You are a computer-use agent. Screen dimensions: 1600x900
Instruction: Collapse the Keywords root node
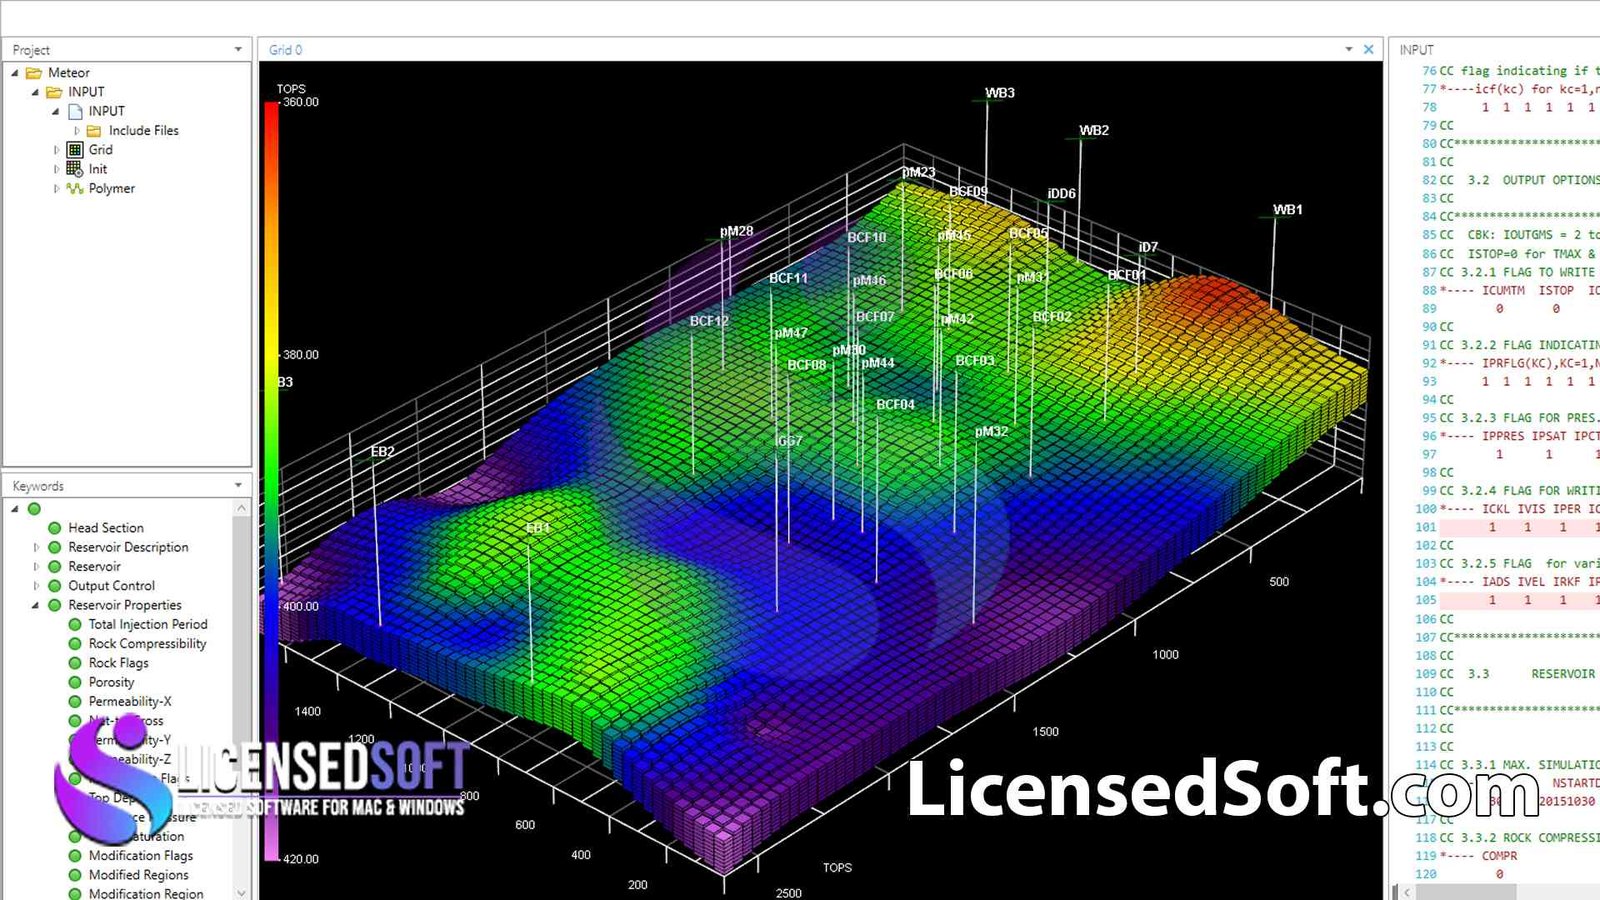(x=15, y=509)
